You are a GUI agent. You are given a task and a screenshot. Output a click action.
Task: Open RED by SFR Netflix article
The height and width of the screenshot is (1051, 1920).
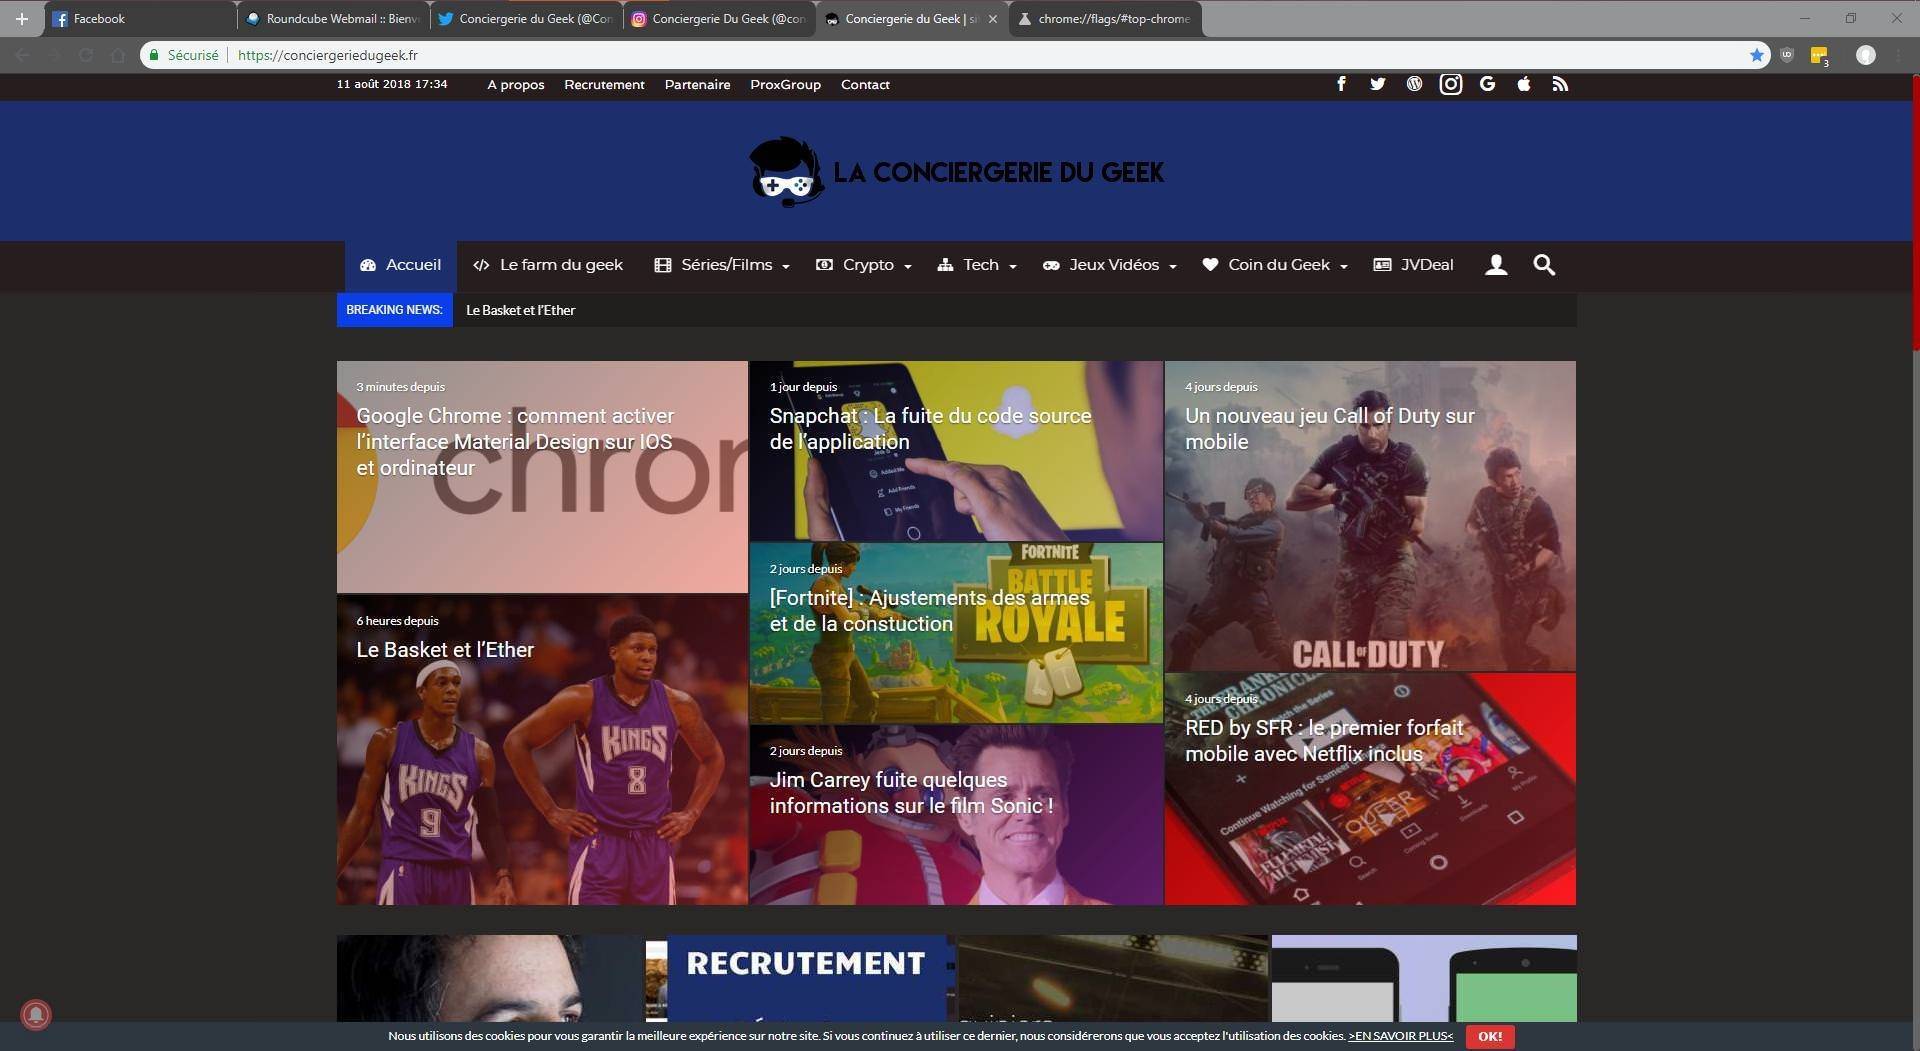point(1370,789)
